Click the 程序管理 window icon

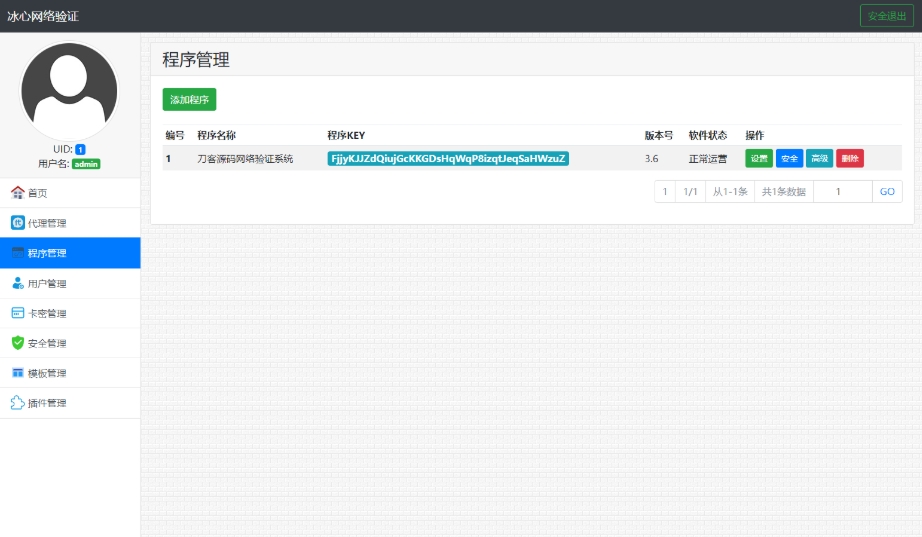pos(17,253)
